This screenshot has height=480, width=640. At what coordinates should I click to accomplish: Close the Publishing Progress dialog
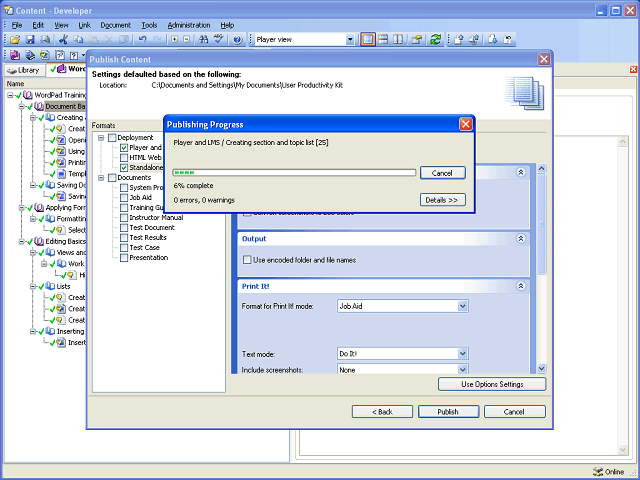click(x=466, y=124)
